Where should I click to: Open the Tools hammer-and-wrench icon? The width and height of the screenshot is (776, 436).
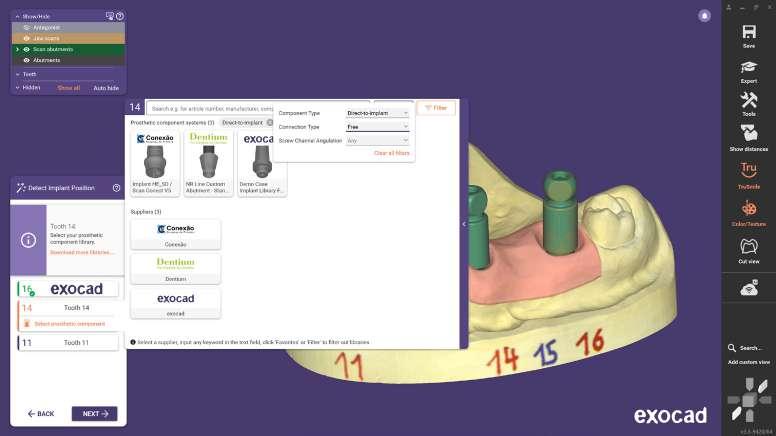749,100
